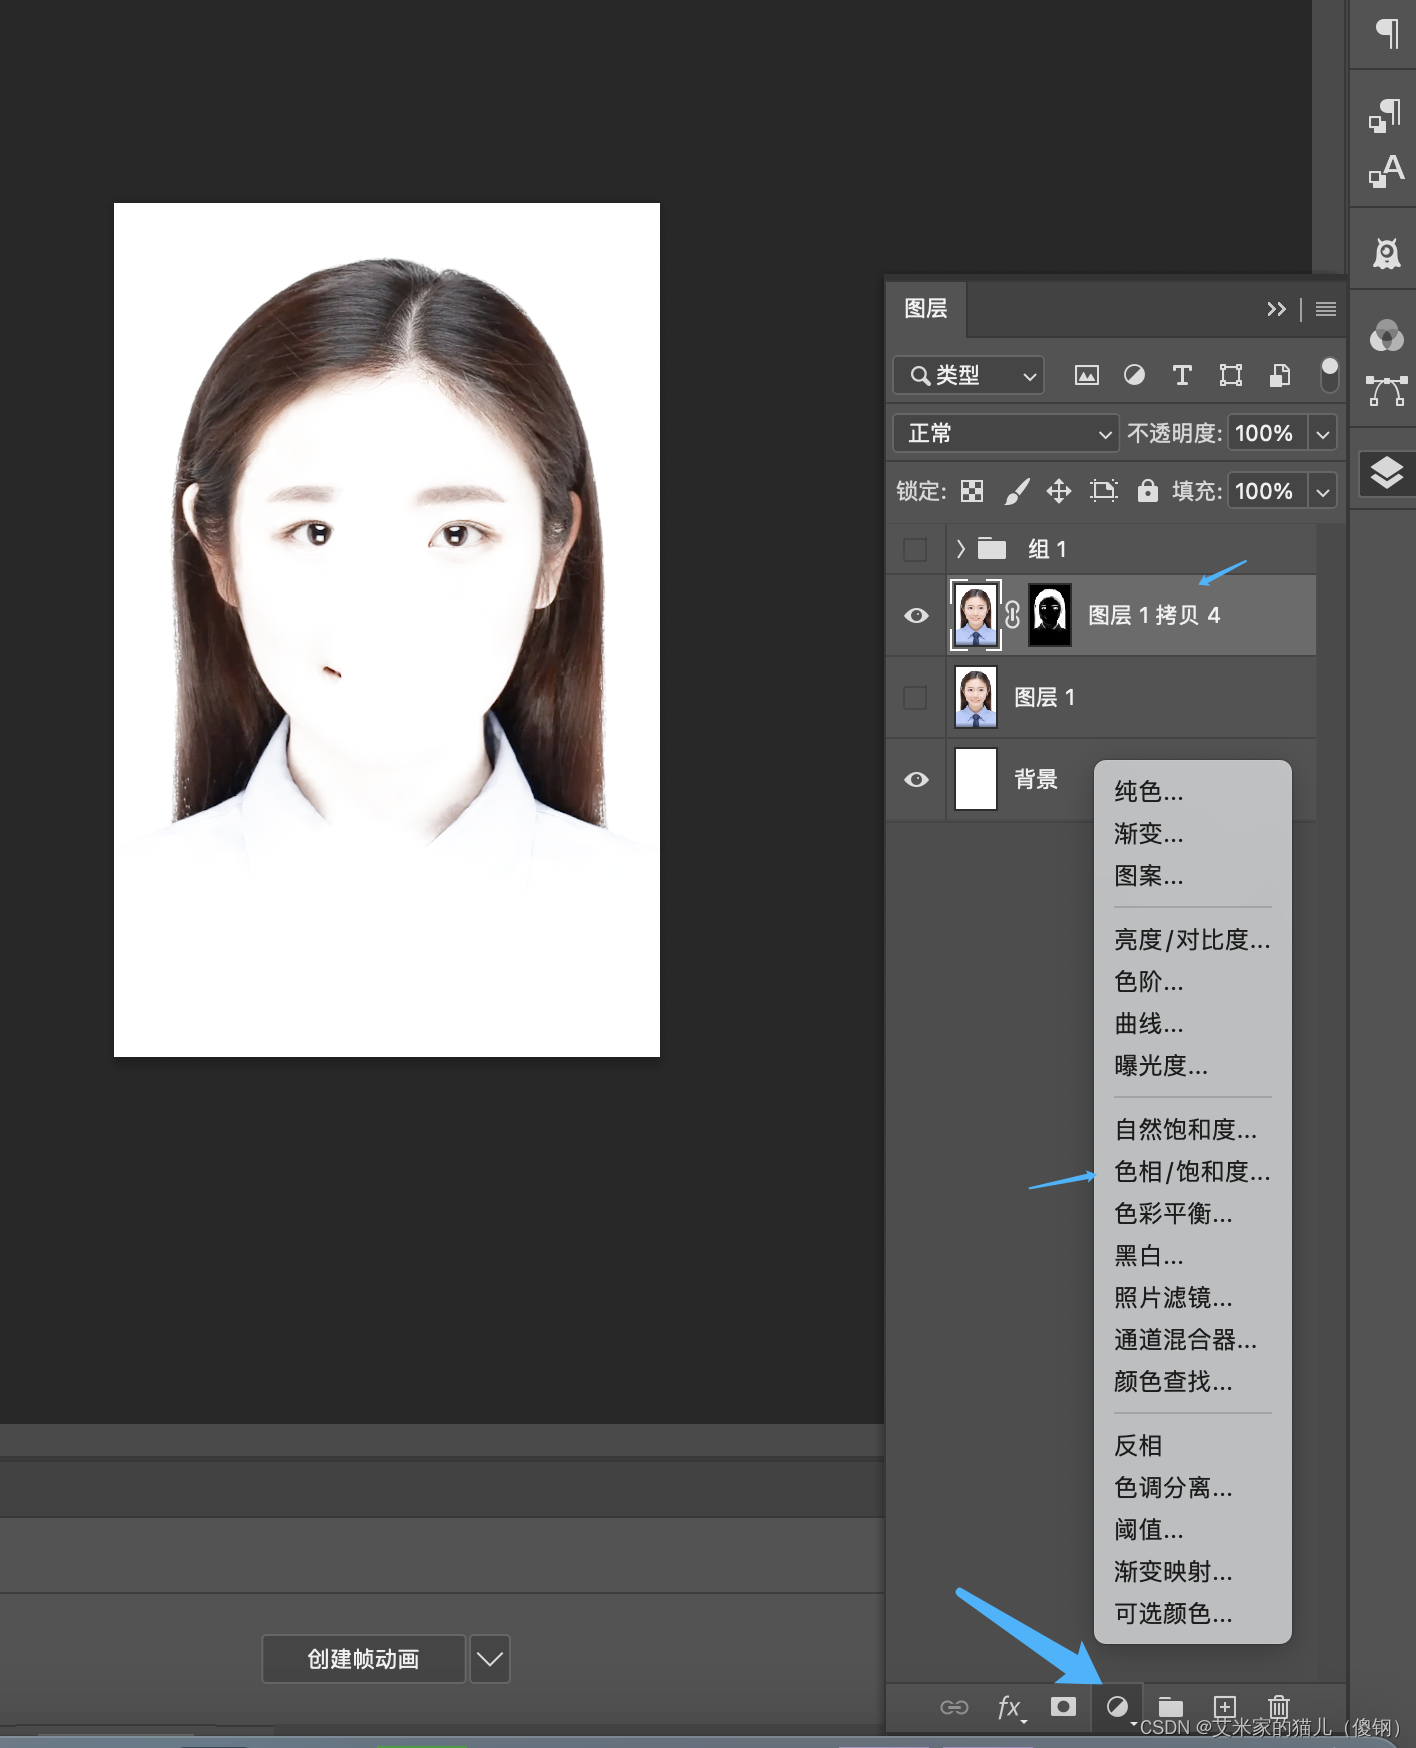The image size is (1416, 1748).
Task: Lock all padlock icon
Action: pyautogui.click(x=1148, y=490)
